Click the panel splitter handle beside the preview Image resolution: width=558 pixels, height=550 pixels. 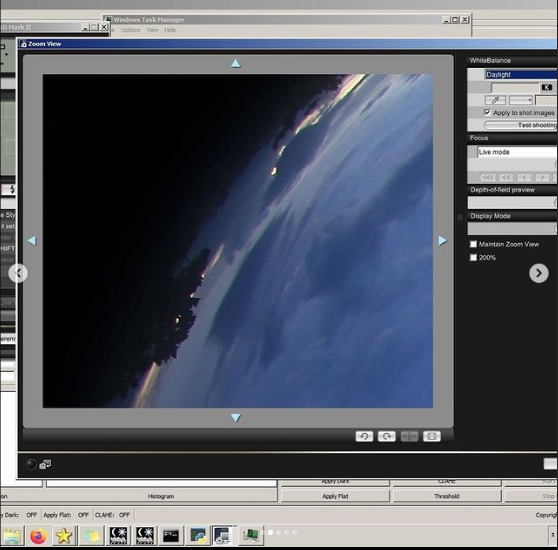[x=460, y=217]
